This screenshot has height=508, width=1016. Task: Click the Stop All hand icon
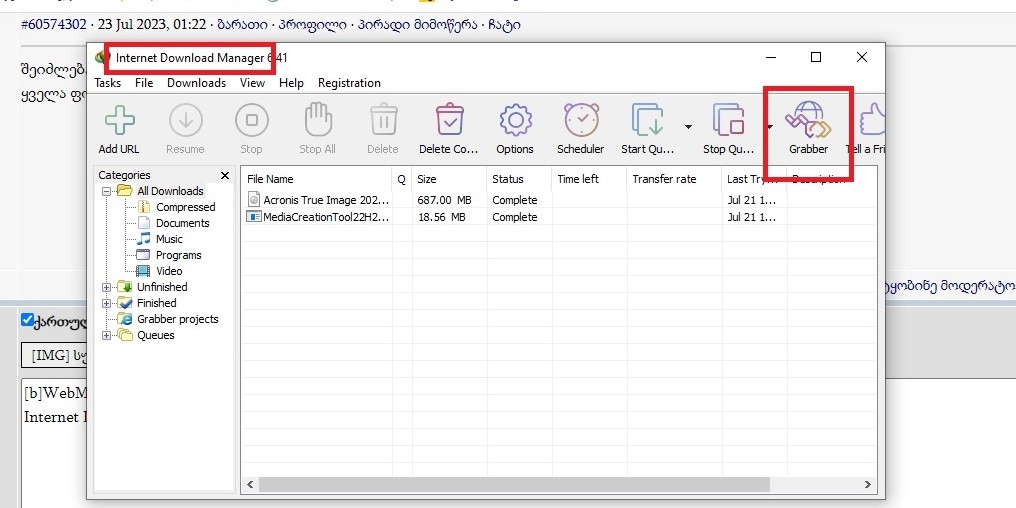318,121
